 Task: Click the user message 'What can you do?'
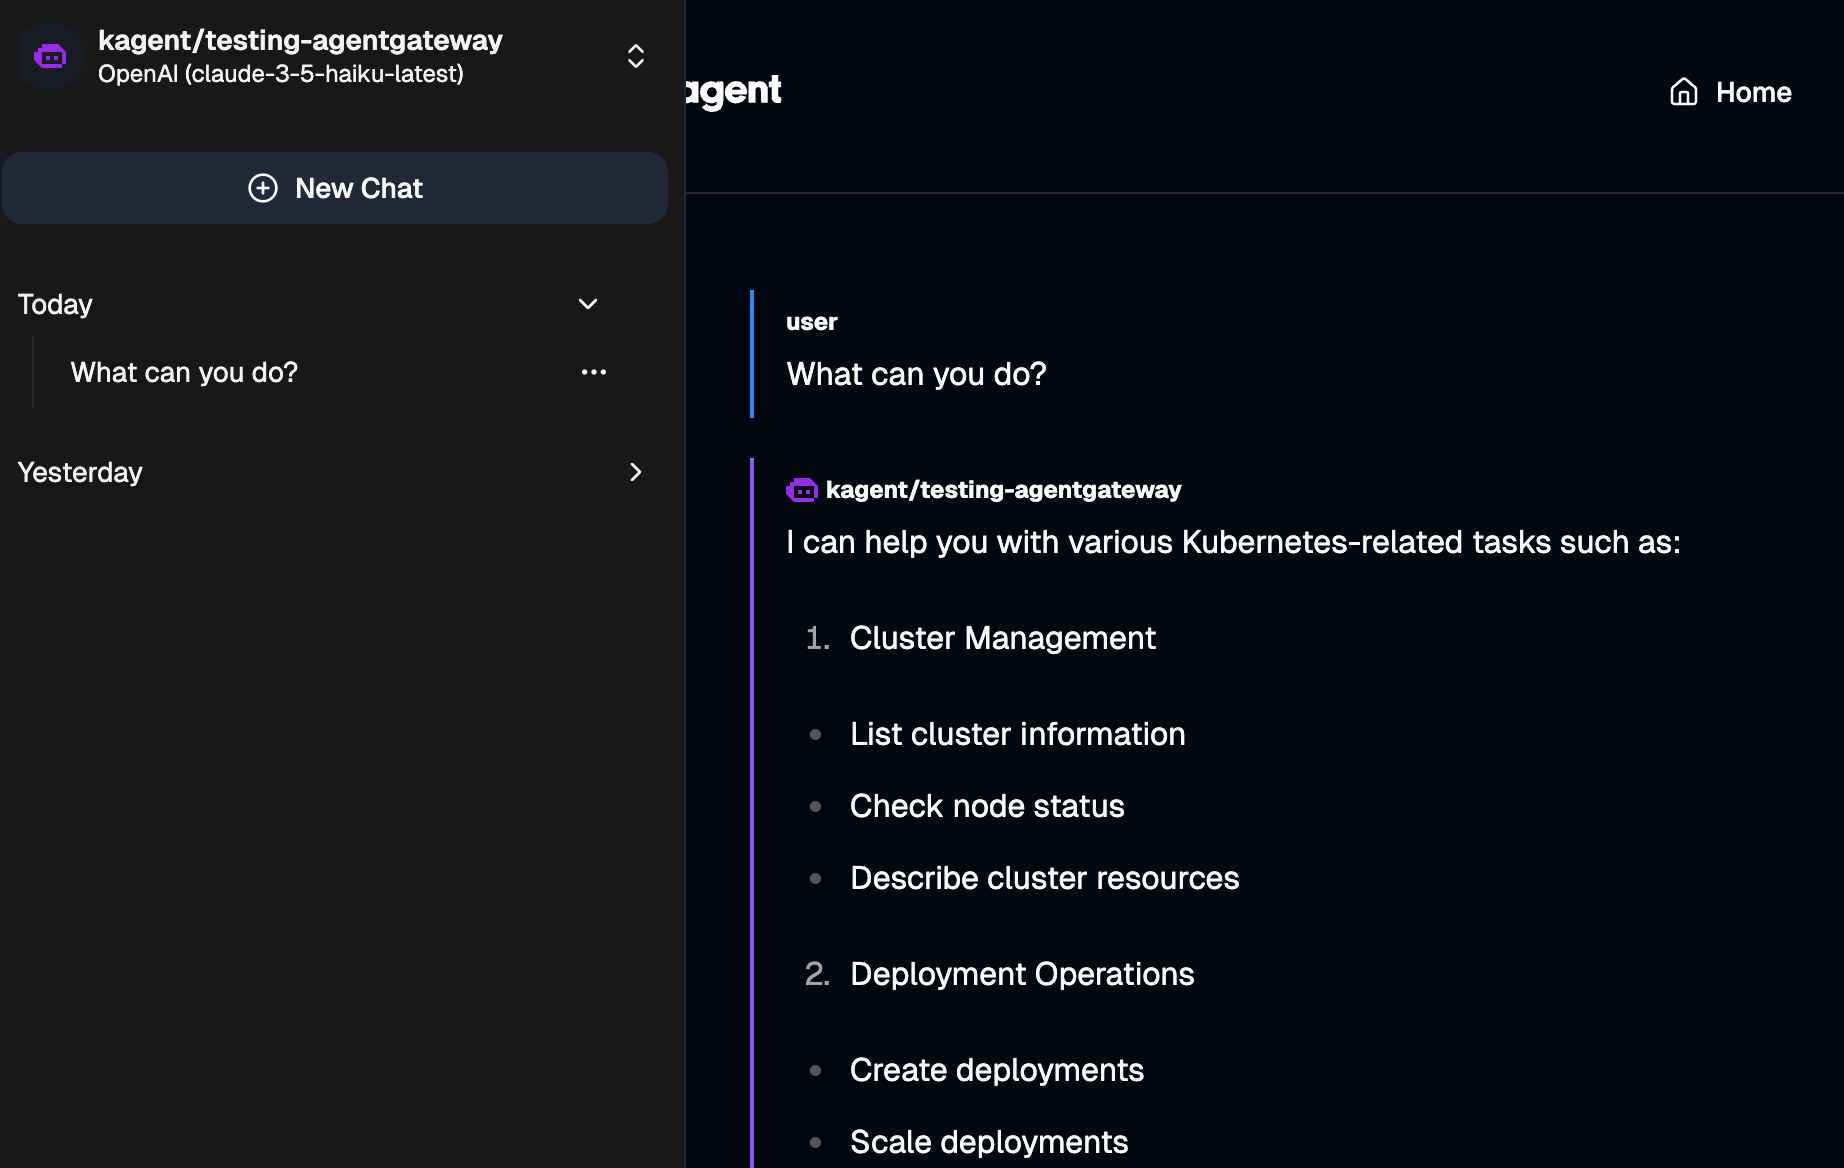click(x=916, y=374)
